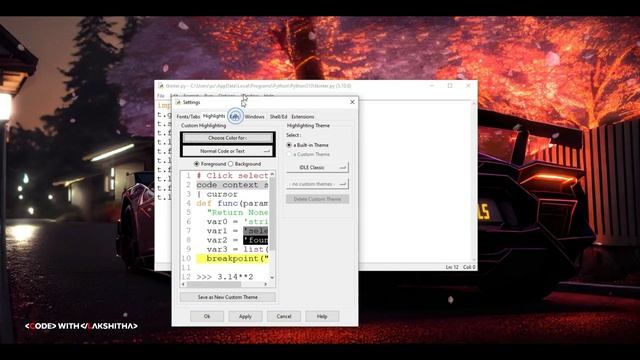Image resolution: width=640 pixels, height=360 pixels.
Task: Click the "Return None docstring sample
Action: pyautogui.click(x=237, y=213)
